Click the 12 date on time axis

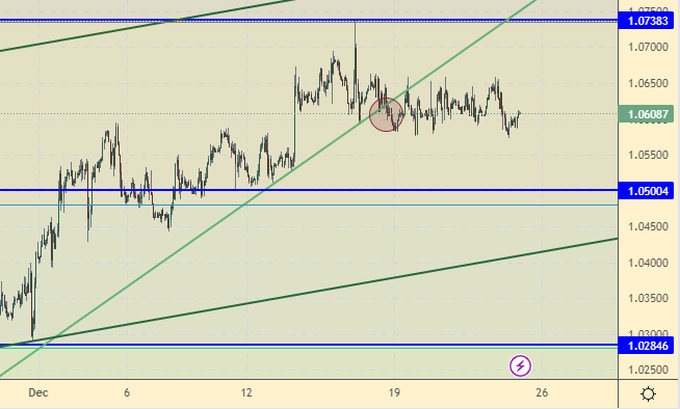point(246,393)
